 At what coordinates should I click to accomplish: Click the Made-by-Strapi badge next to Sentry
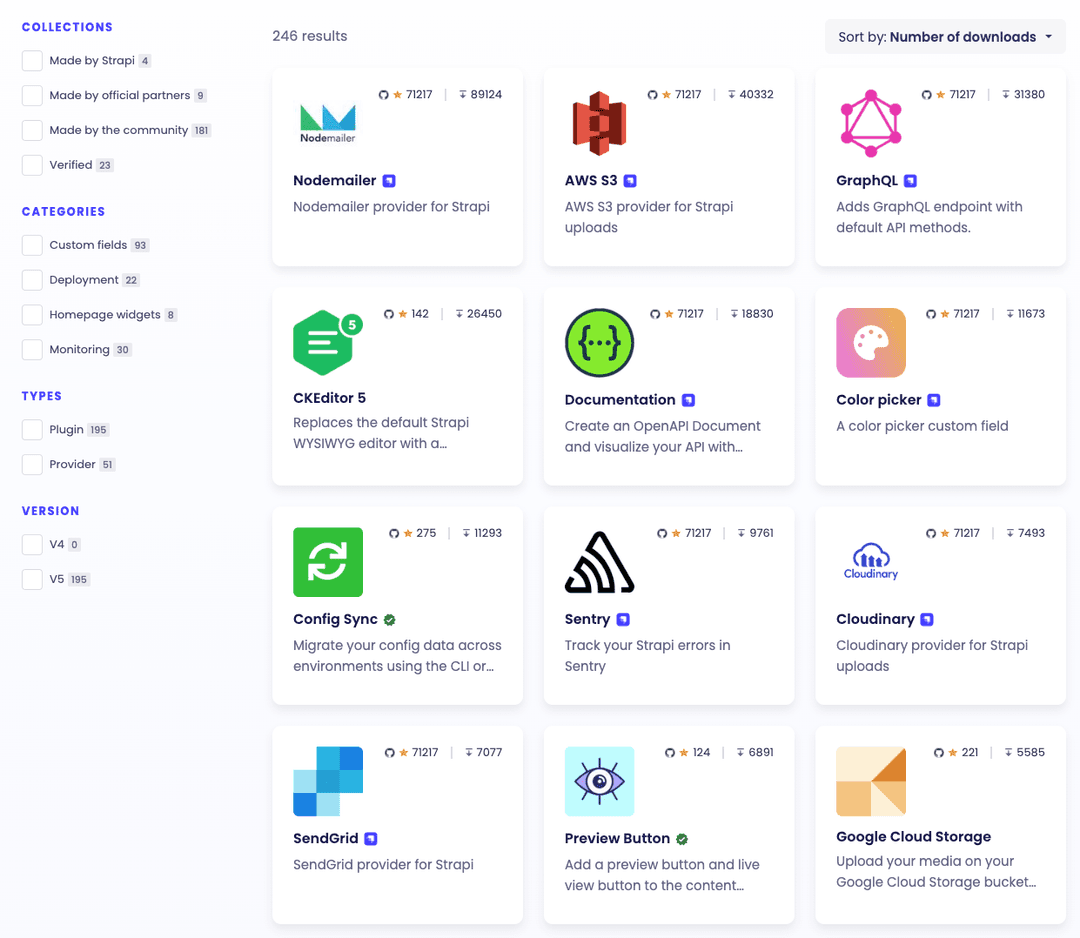point(623,619)
